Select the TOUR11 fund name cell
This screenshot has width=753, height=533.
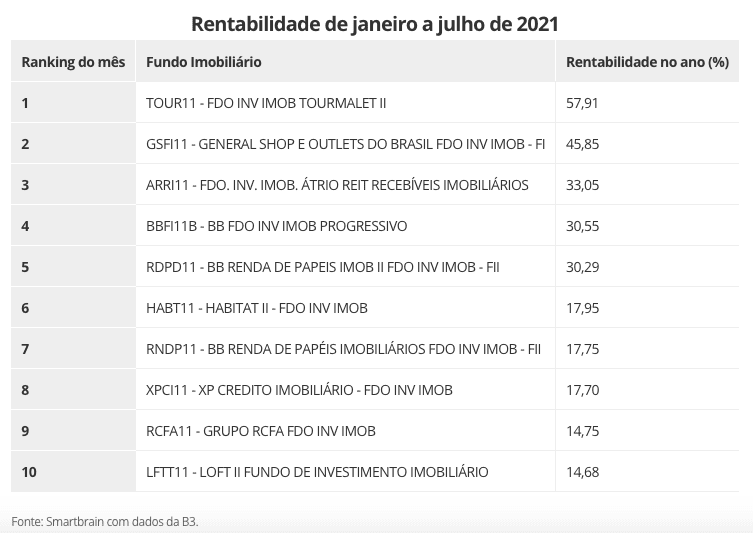coord(265,103)
